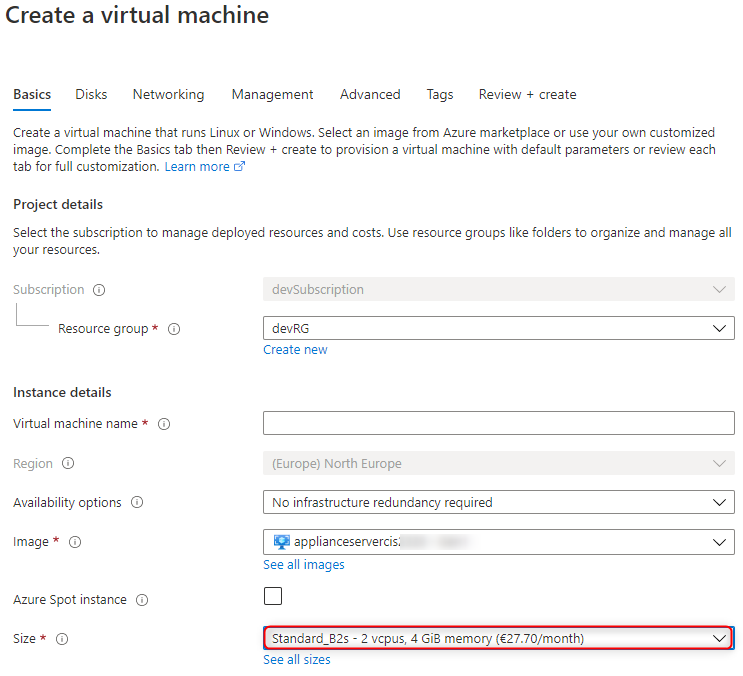The width and height of the screenshot is (743, 676).
Task: Open the Management tab
Action: tap(272, 94)
